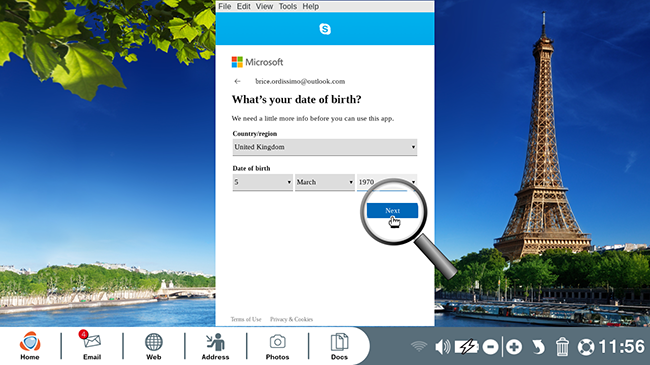Open the Address book icon

click(215, 346)
